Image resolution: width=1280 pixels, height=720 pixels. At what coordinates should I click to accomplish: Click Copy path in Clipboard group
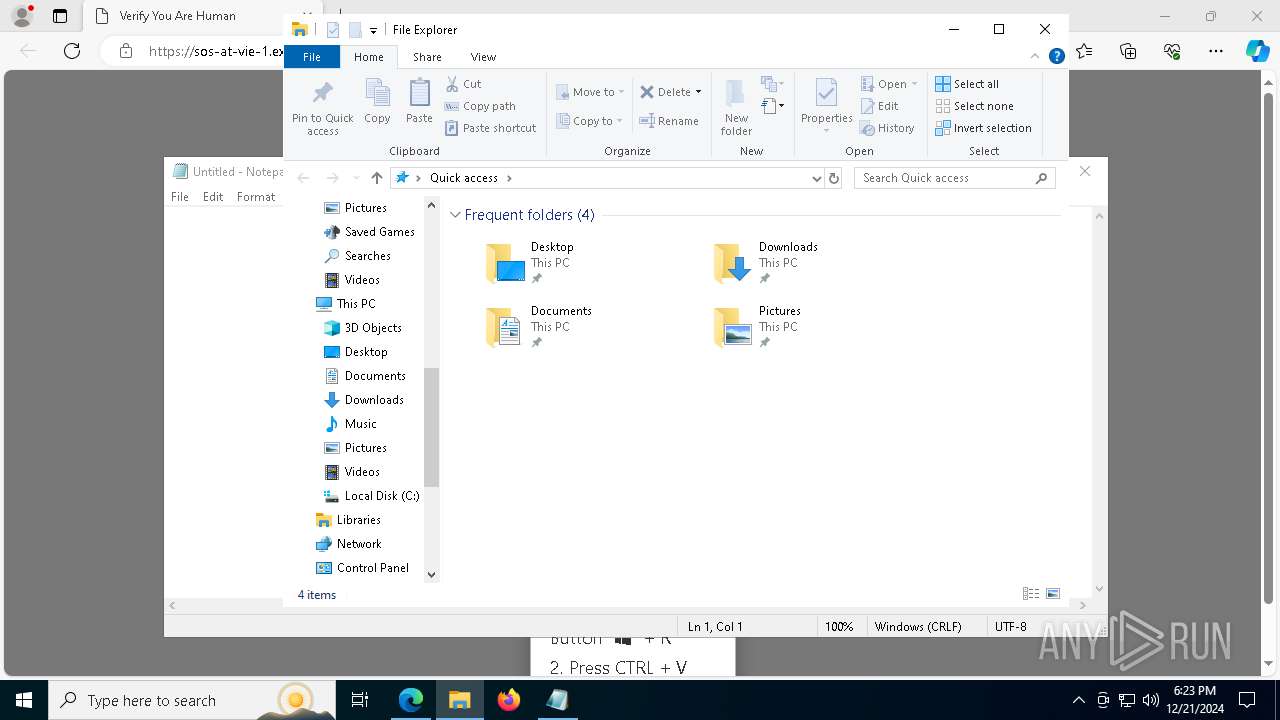[480, 106]
